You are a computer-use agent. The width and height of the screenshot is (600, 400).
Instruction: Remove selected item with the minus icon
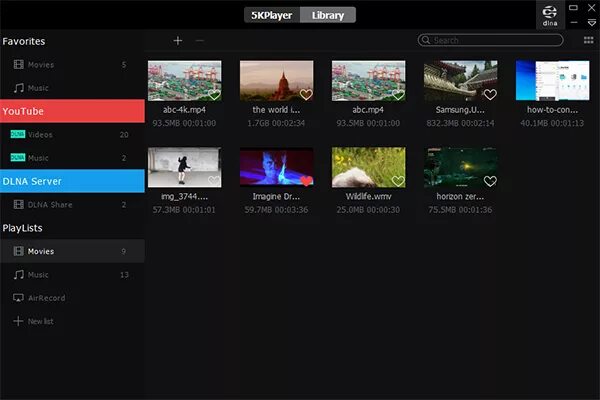pos(199,41)
